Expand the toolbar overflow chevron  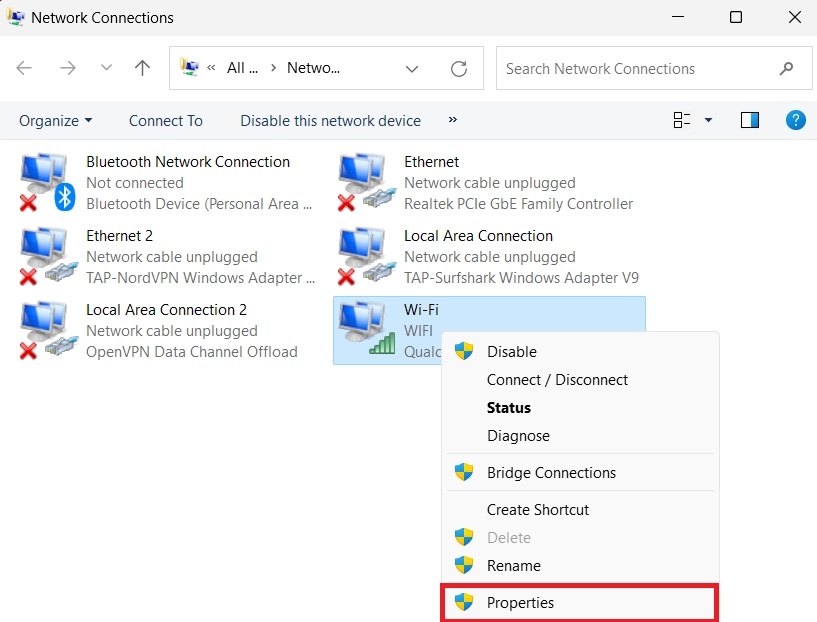coord(453,120)
